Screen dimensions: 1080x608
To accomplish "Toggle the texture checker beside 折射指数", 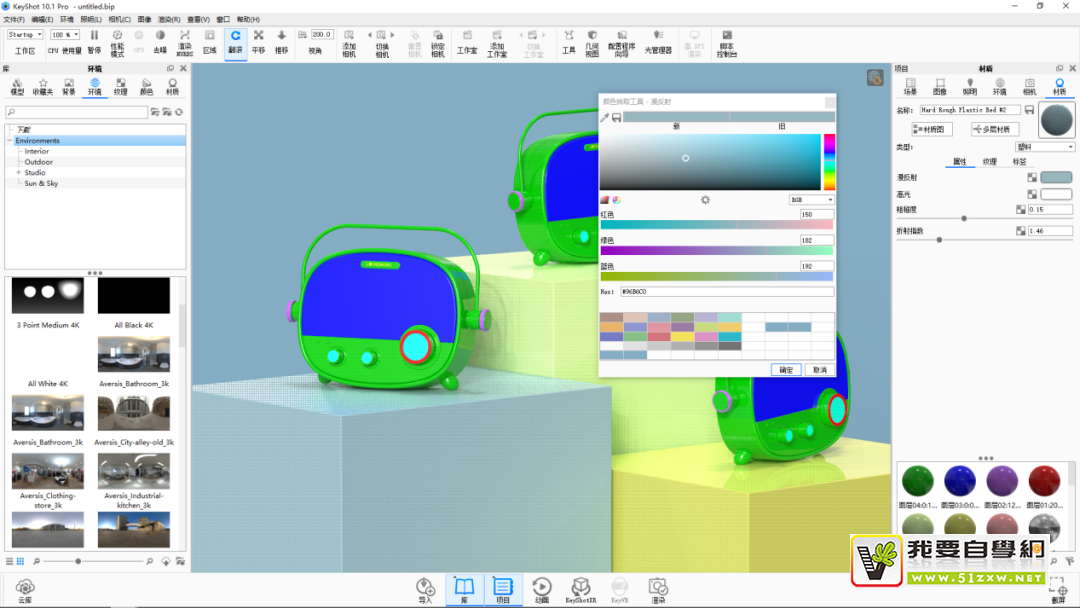I will tap(1021, 231).
